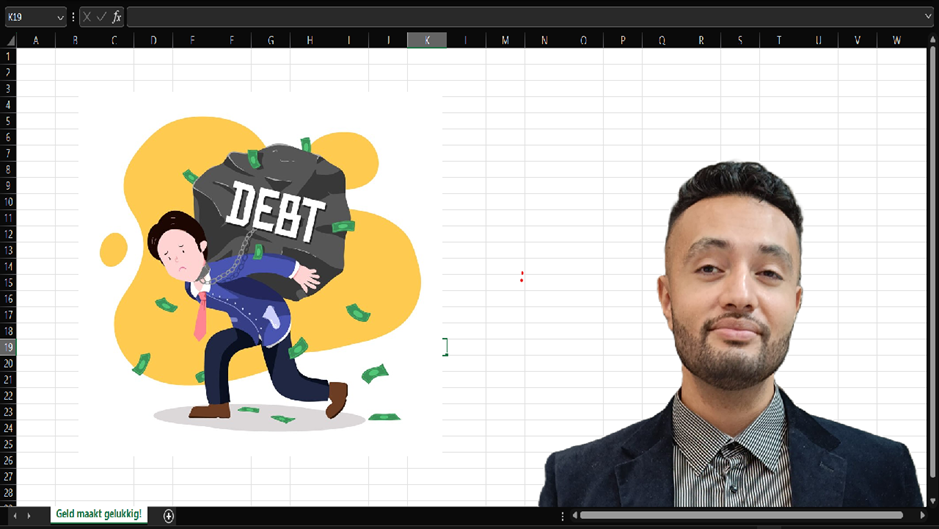This screenshot has height=529, width=939.
Task: Click the horizontal scrollbar right arrow
Action: [923, 516]
